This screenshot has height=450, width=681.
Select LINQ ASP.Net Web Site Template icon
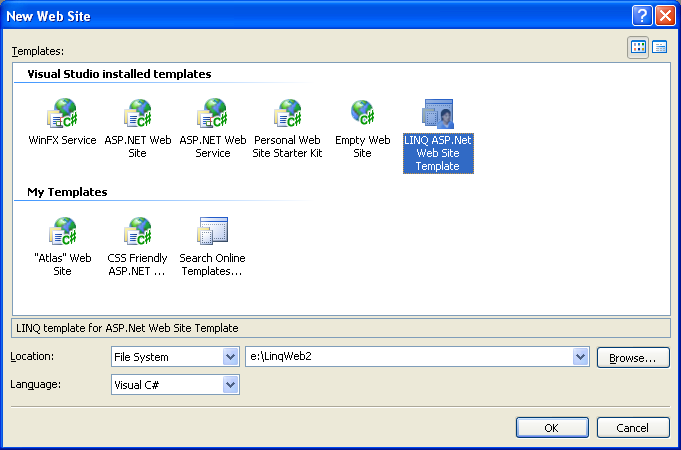tap(438, 114)
